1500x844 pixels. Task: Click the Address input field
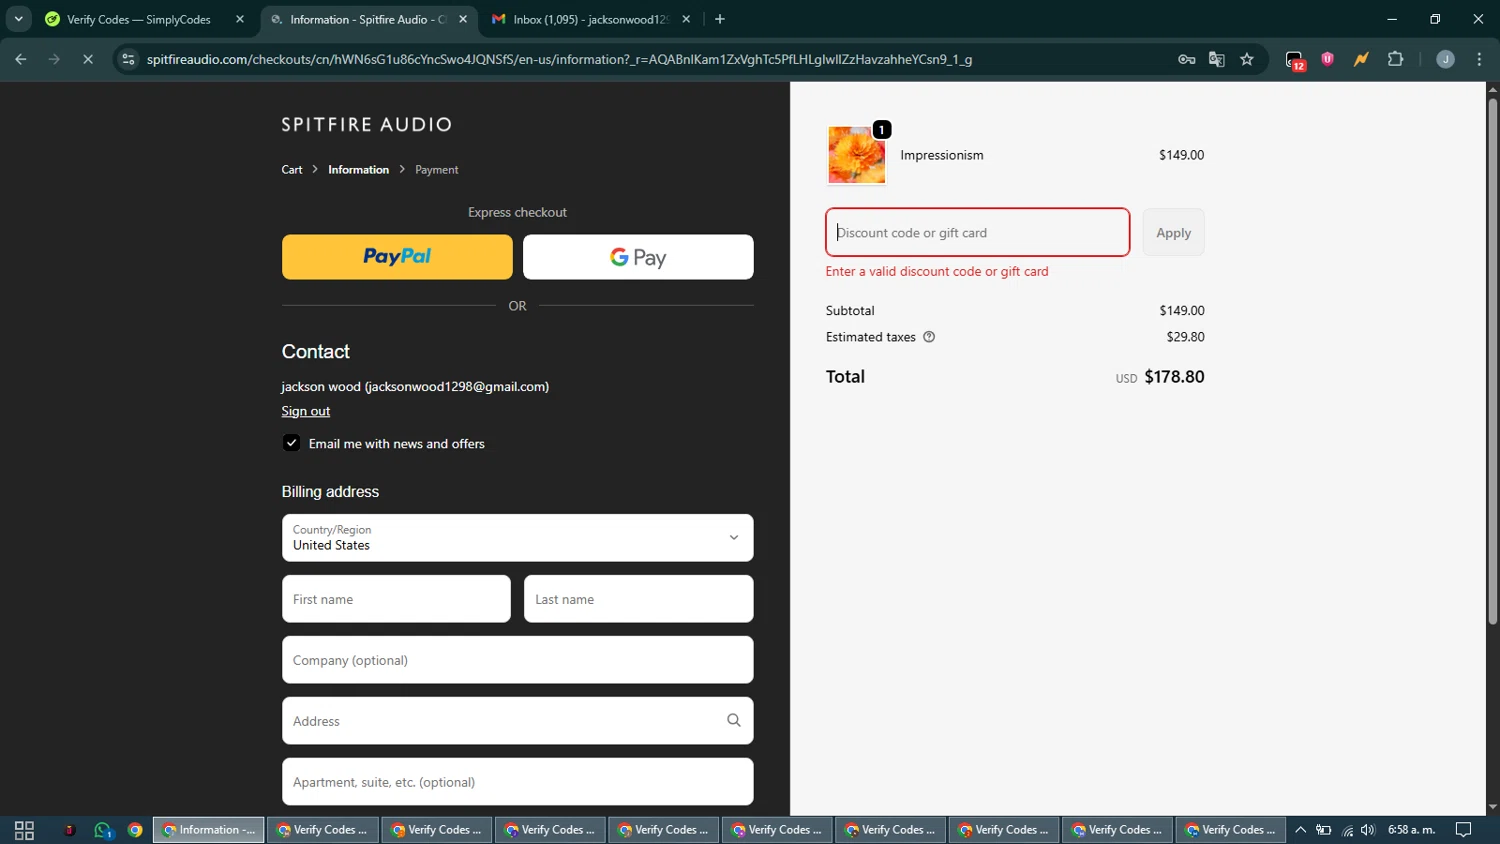pyautogui.click(x=517, y=721)
